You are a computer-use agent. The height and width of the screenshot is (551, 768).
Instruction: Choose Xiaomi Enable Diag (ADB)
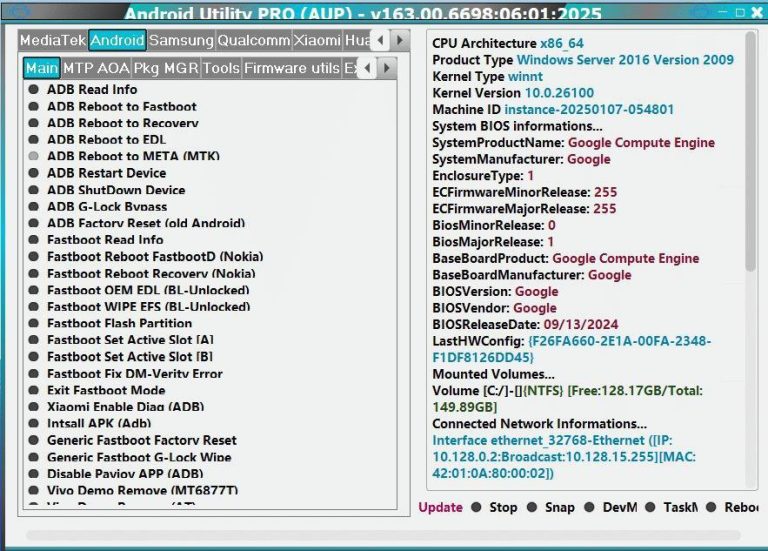(x=125, y=407)
